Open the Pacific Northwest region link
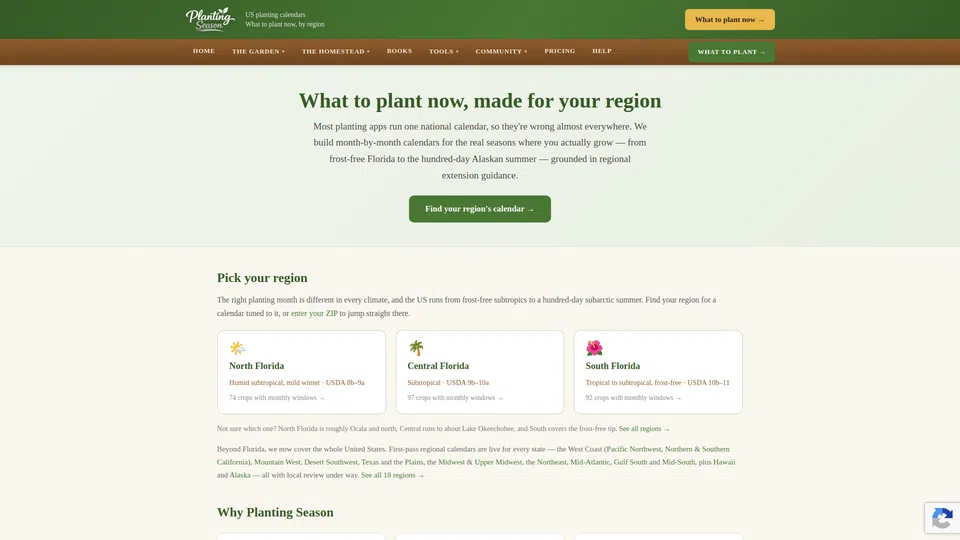The height and width of the screenshot is (540, 960). point(634,449)
